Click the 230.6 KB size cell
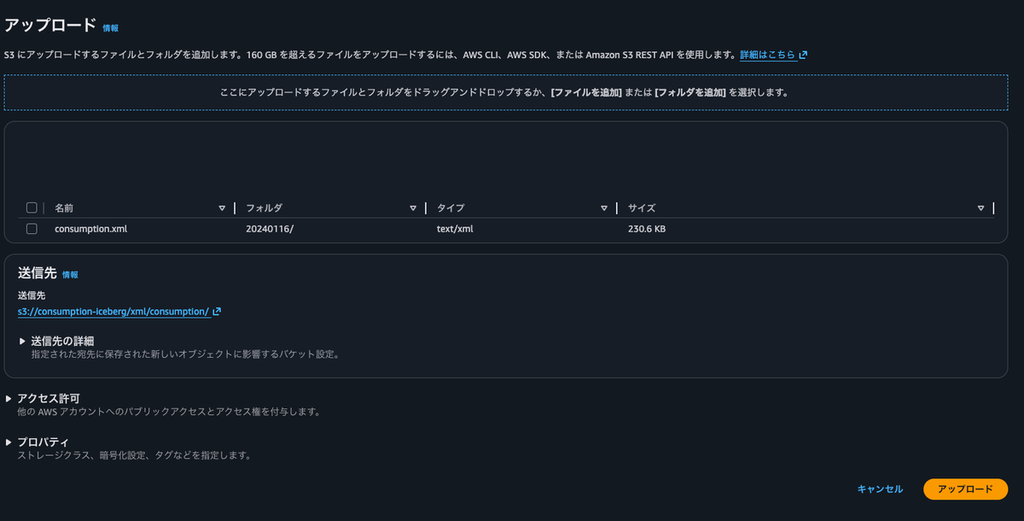The width and height of the screenshot is (1024, 521). tap(647, 229)
